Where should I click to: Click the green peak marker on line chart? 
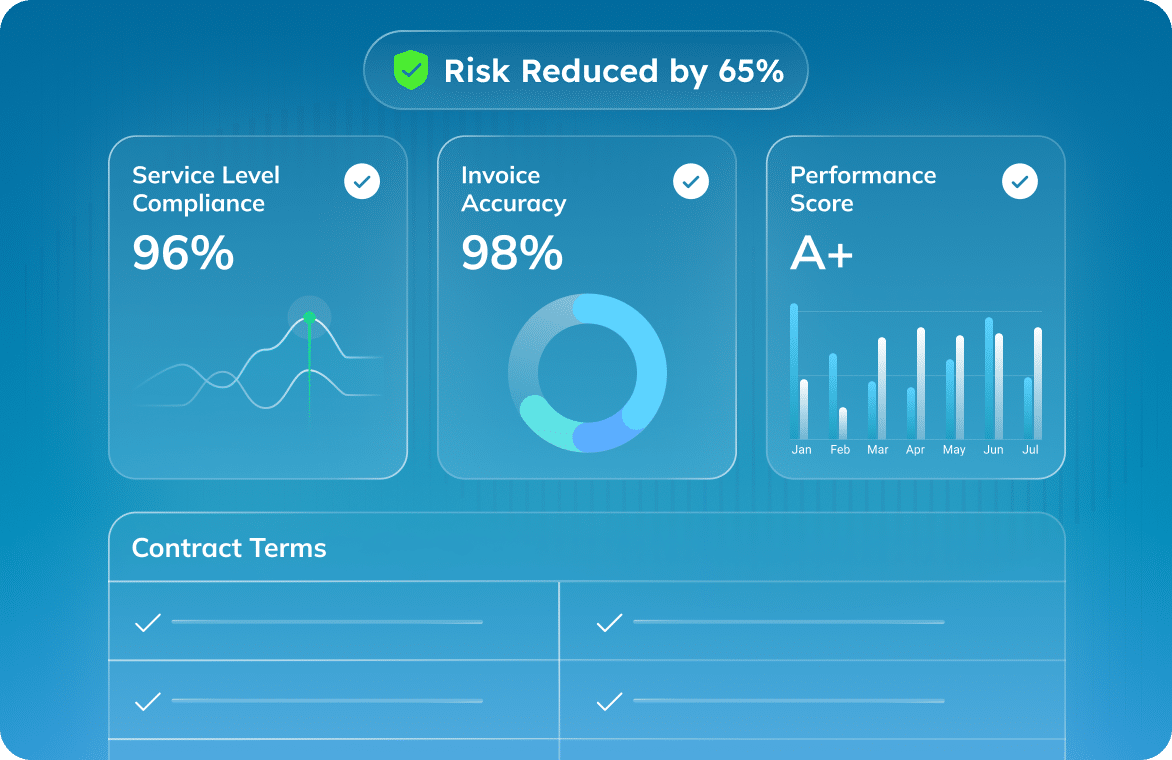tap(309, 317)
